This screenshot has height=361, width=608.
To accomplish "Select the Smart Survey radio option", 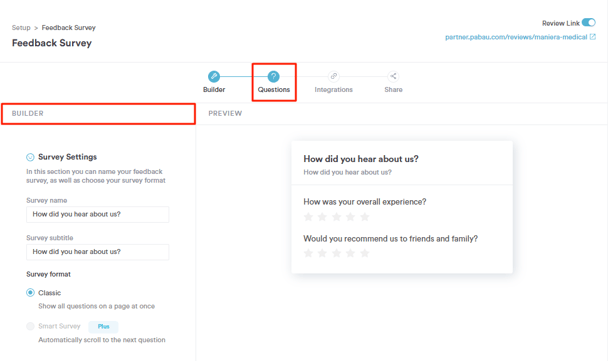I will (x=30, y=326).
